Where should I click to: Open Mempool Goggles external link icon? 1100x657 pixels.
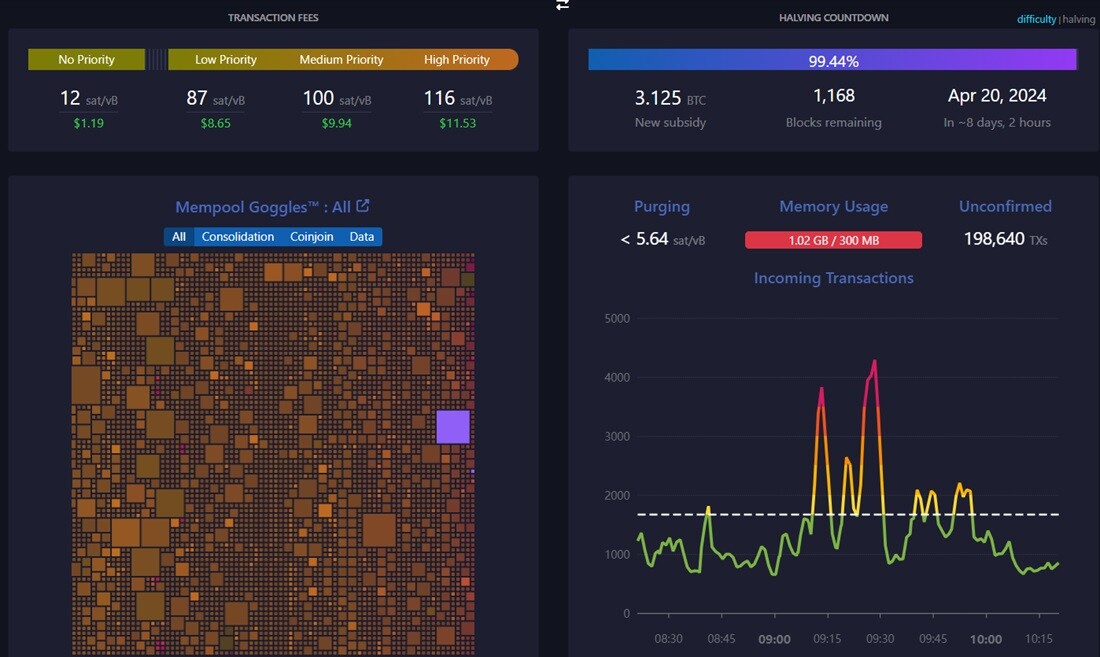(x=363, y=205)
